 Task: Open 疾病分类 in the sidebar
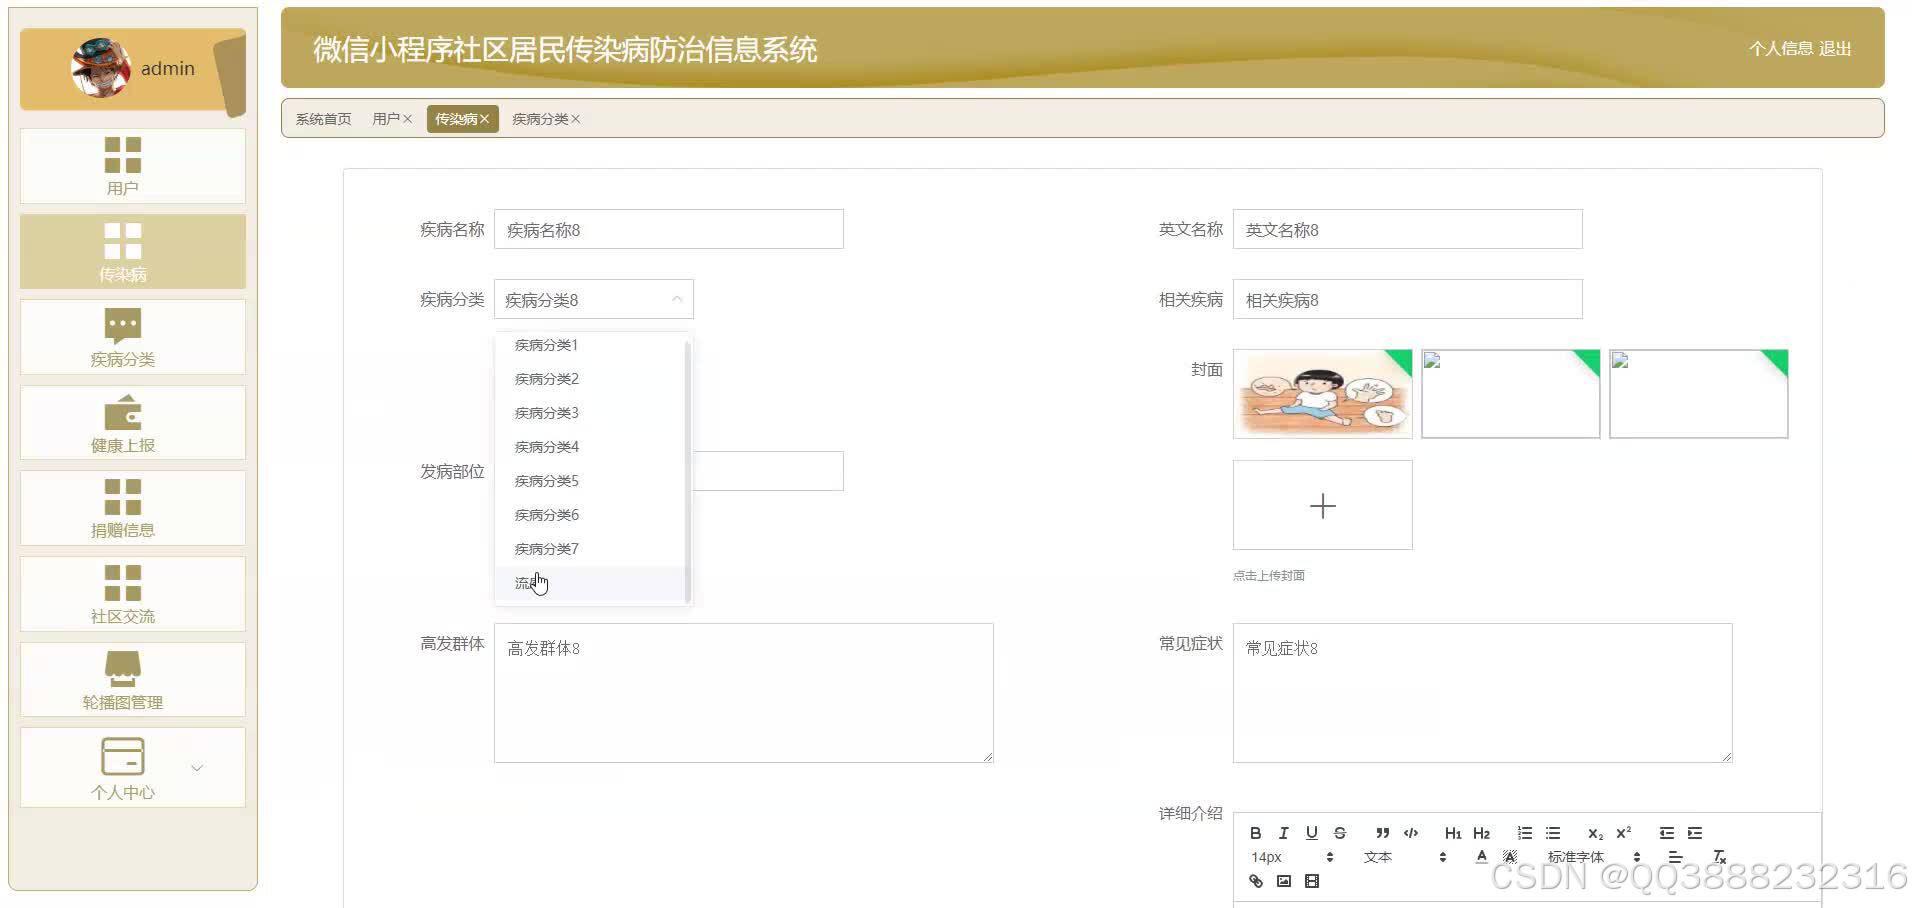click(133, 337)
